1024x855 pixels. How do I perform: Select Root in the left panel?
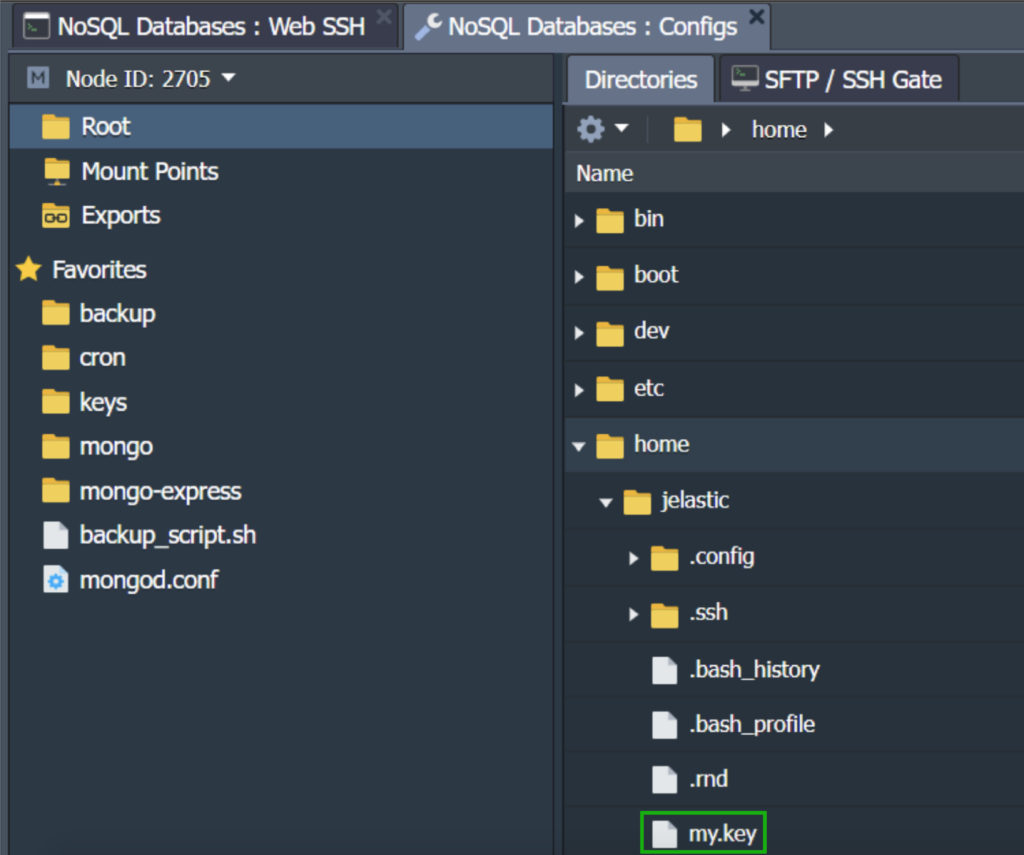tap(281, 127)
